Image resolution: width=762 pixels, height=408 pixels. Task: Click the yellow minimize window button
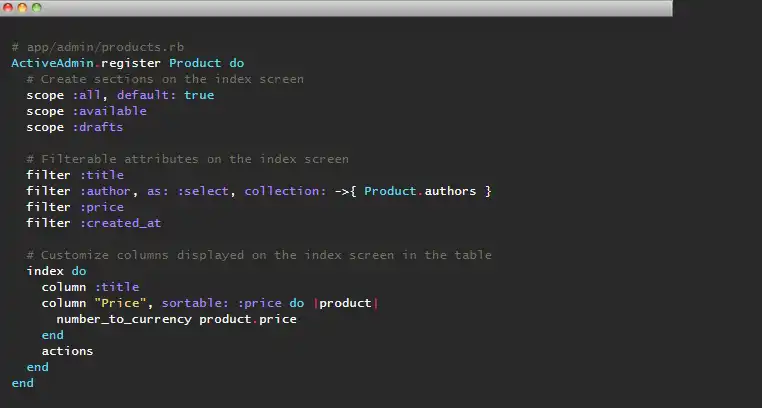[22, 7]
